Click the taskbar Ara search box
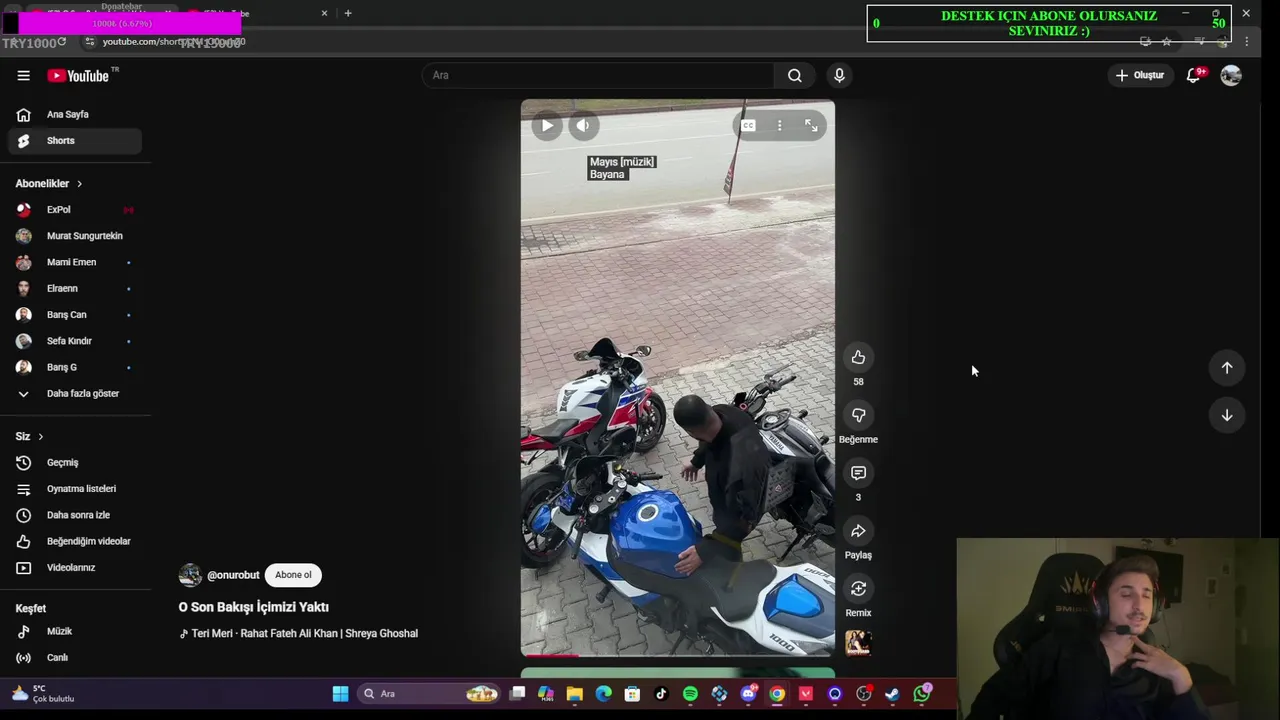The width and height of the screenshot is (1280, 720). pyautogui.click(x=430, y=693)
